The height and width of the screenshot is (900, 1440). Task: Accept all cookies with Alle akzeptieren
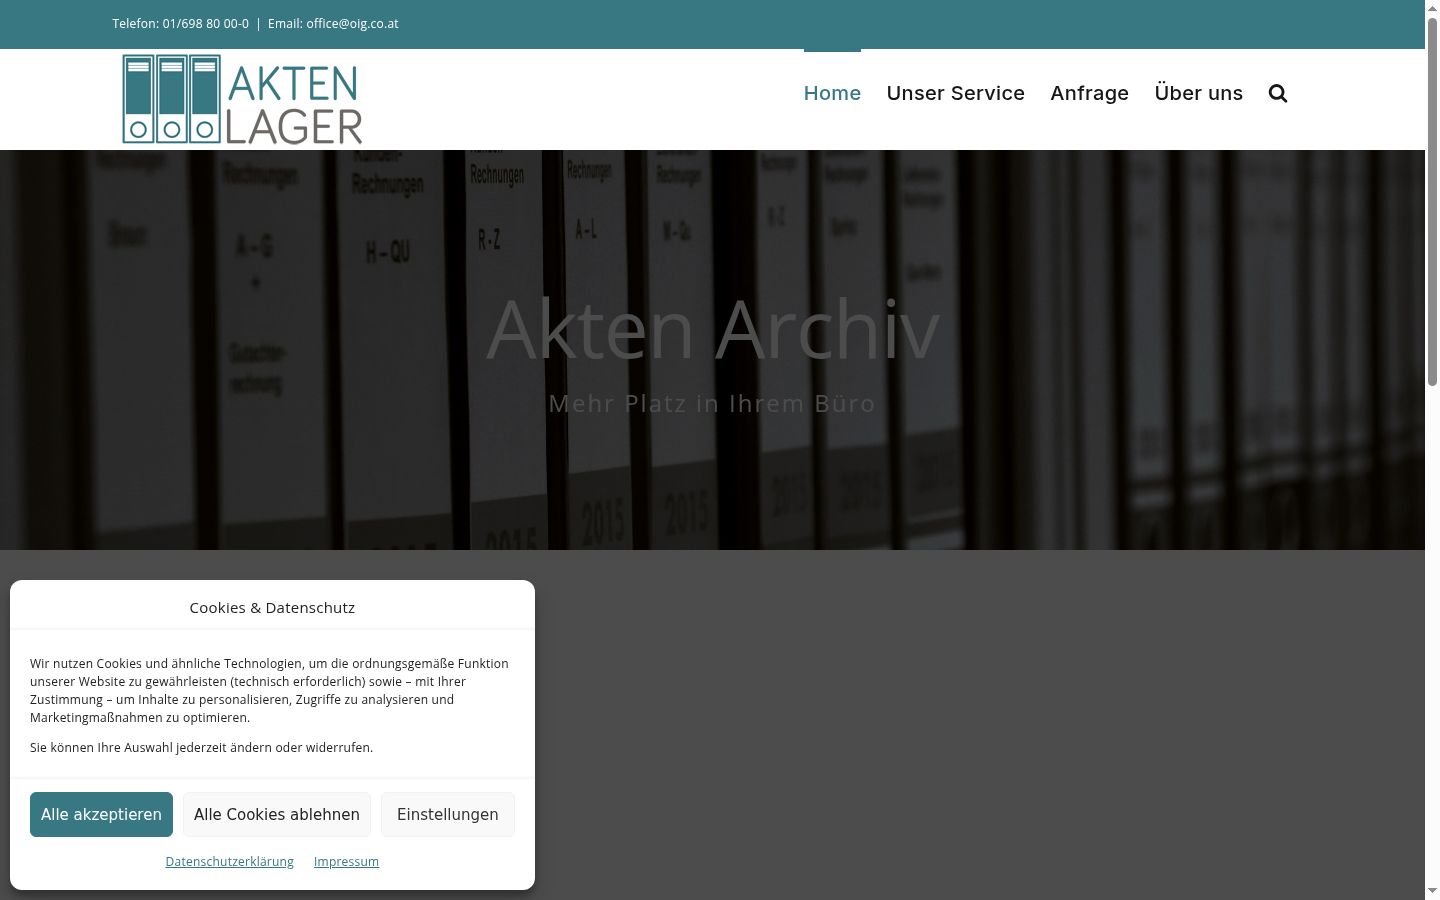click(101, 814)
